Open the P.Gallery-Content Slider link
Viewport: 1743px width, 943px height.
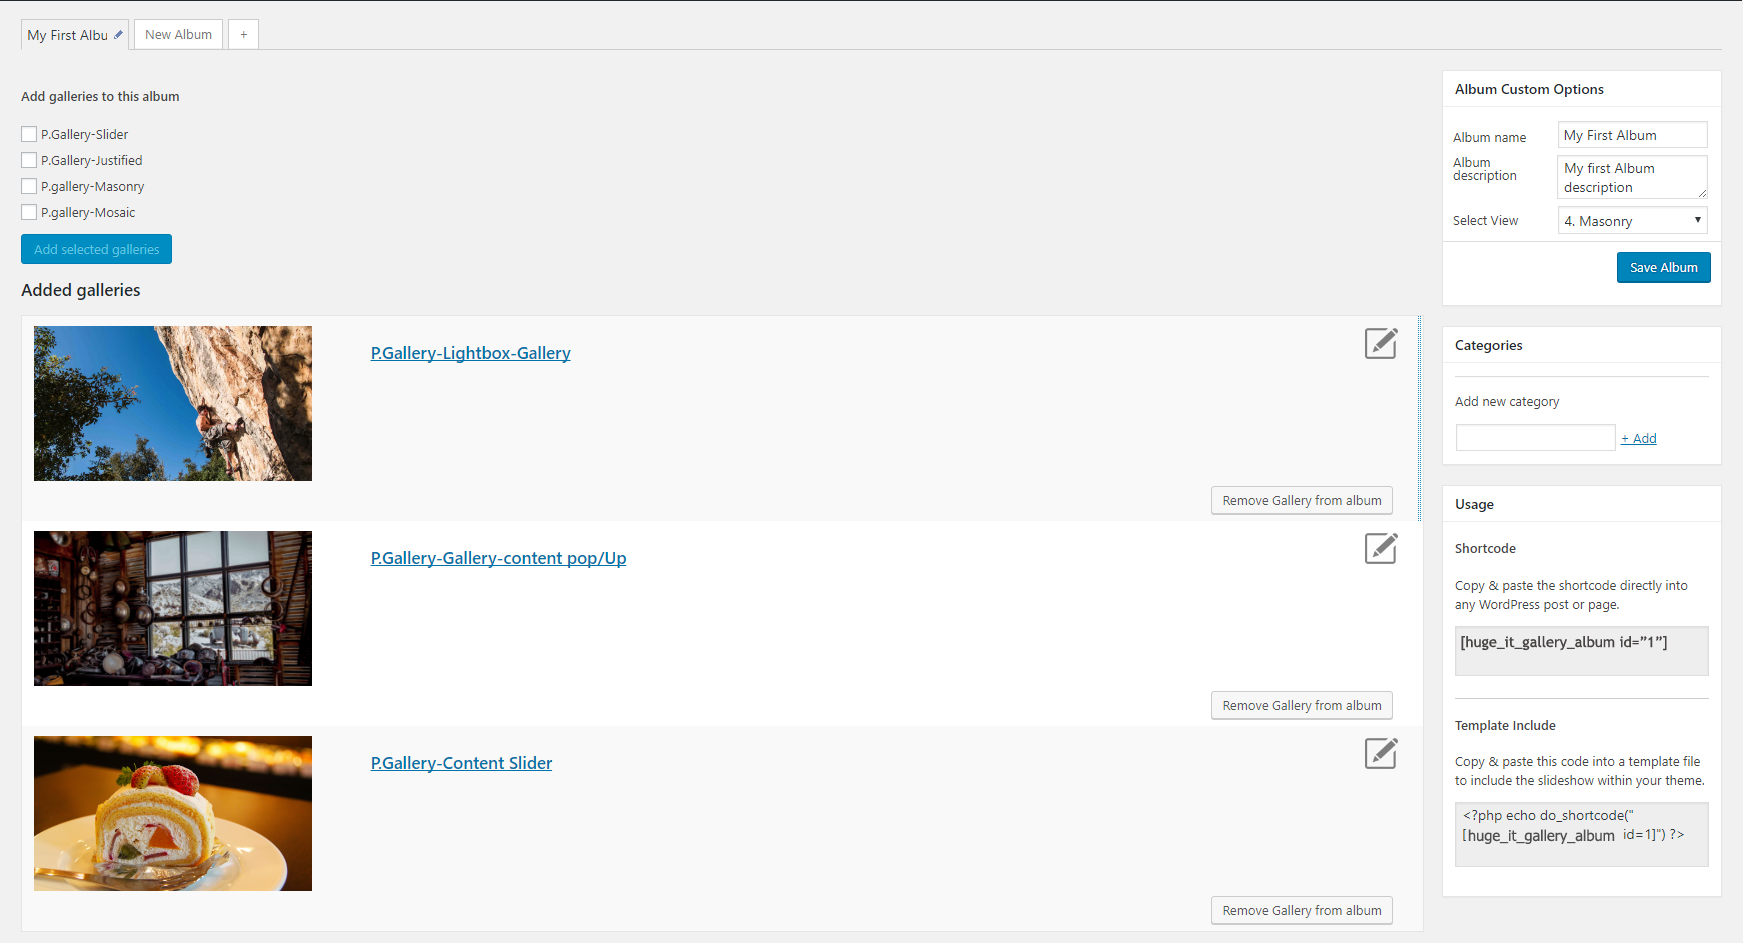tap(461, 763)
